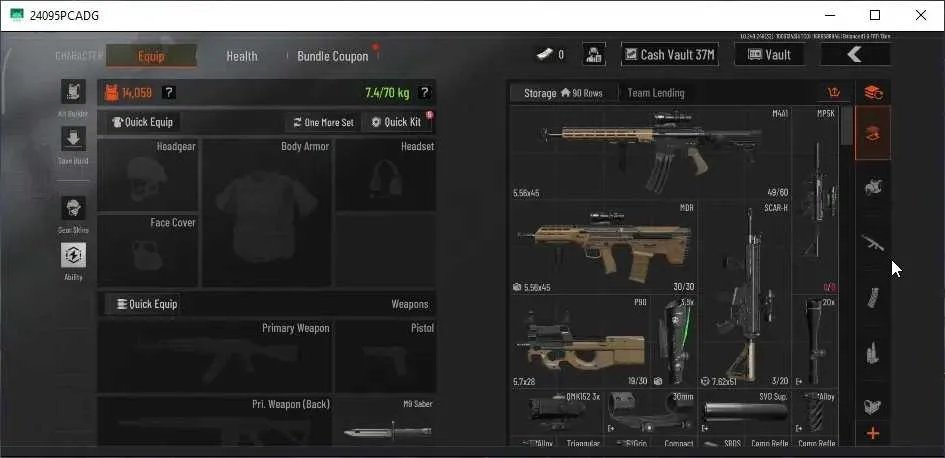Switch to the Equip tab
This screenshot has height=458, width=945.
pyautogui.click(x=151, y=56)
